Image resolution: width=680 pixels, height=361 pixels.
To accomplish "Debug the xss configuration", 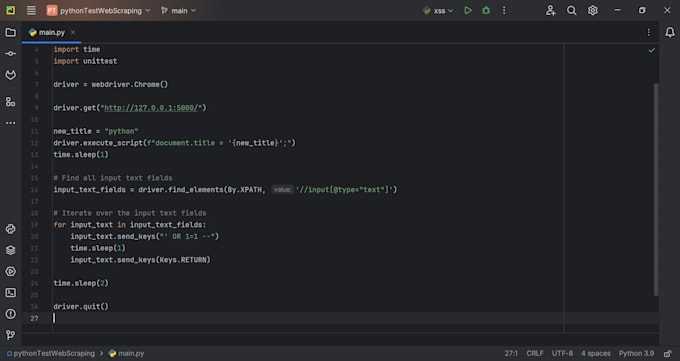I will (486, 10).
